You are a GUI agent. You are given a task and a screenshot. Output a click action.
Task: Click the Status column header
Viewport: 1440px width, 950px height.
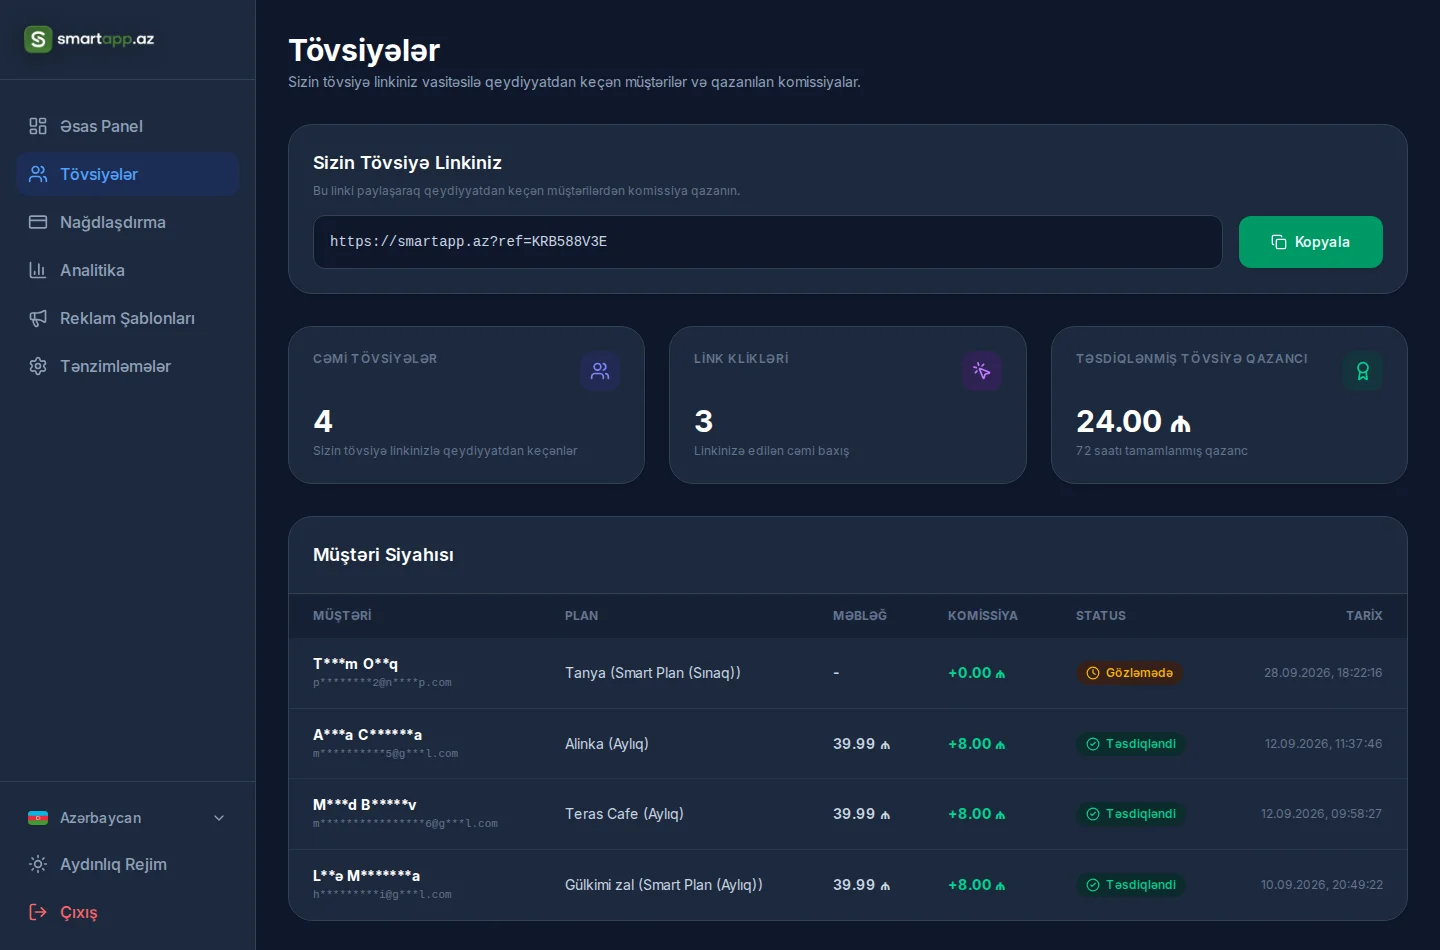[x=1100, y=616]
